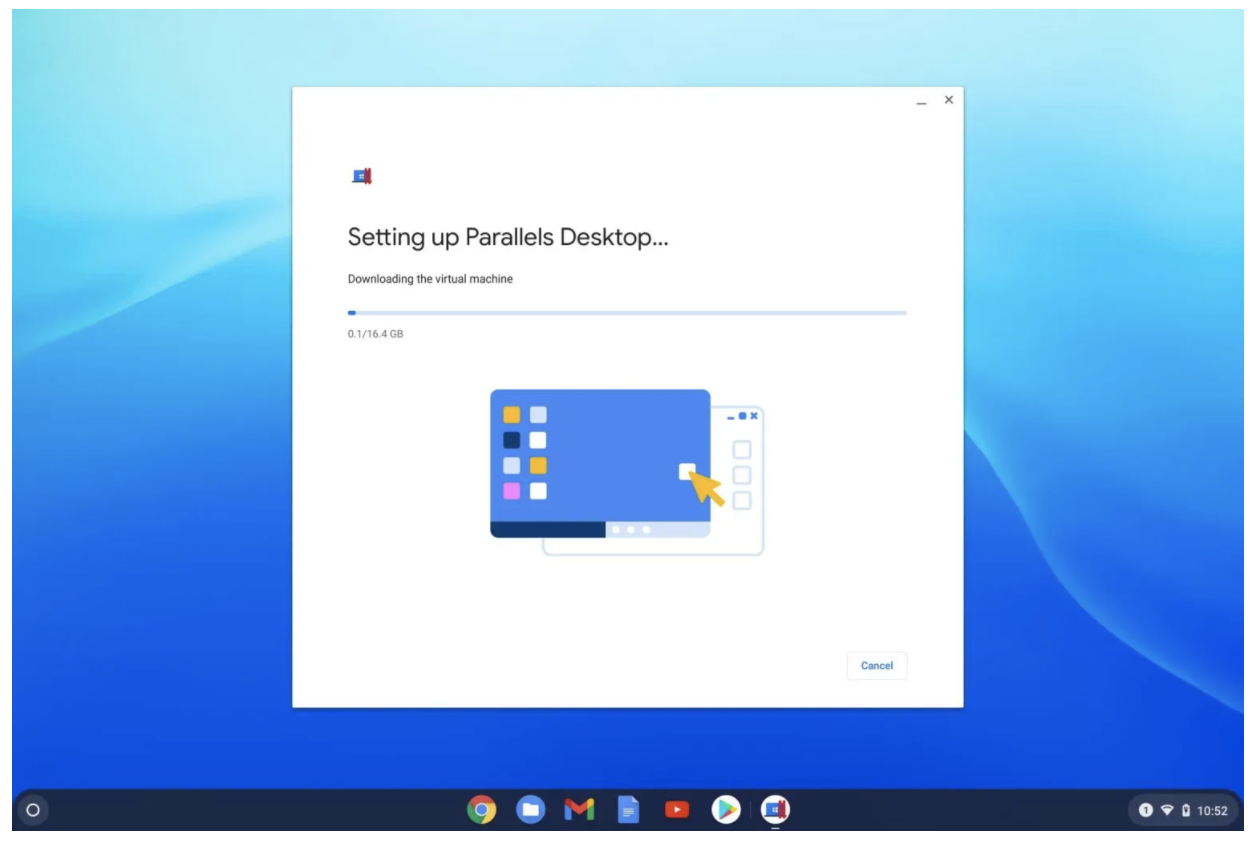Open Google Chrome from the shelf

pos(484,810)
